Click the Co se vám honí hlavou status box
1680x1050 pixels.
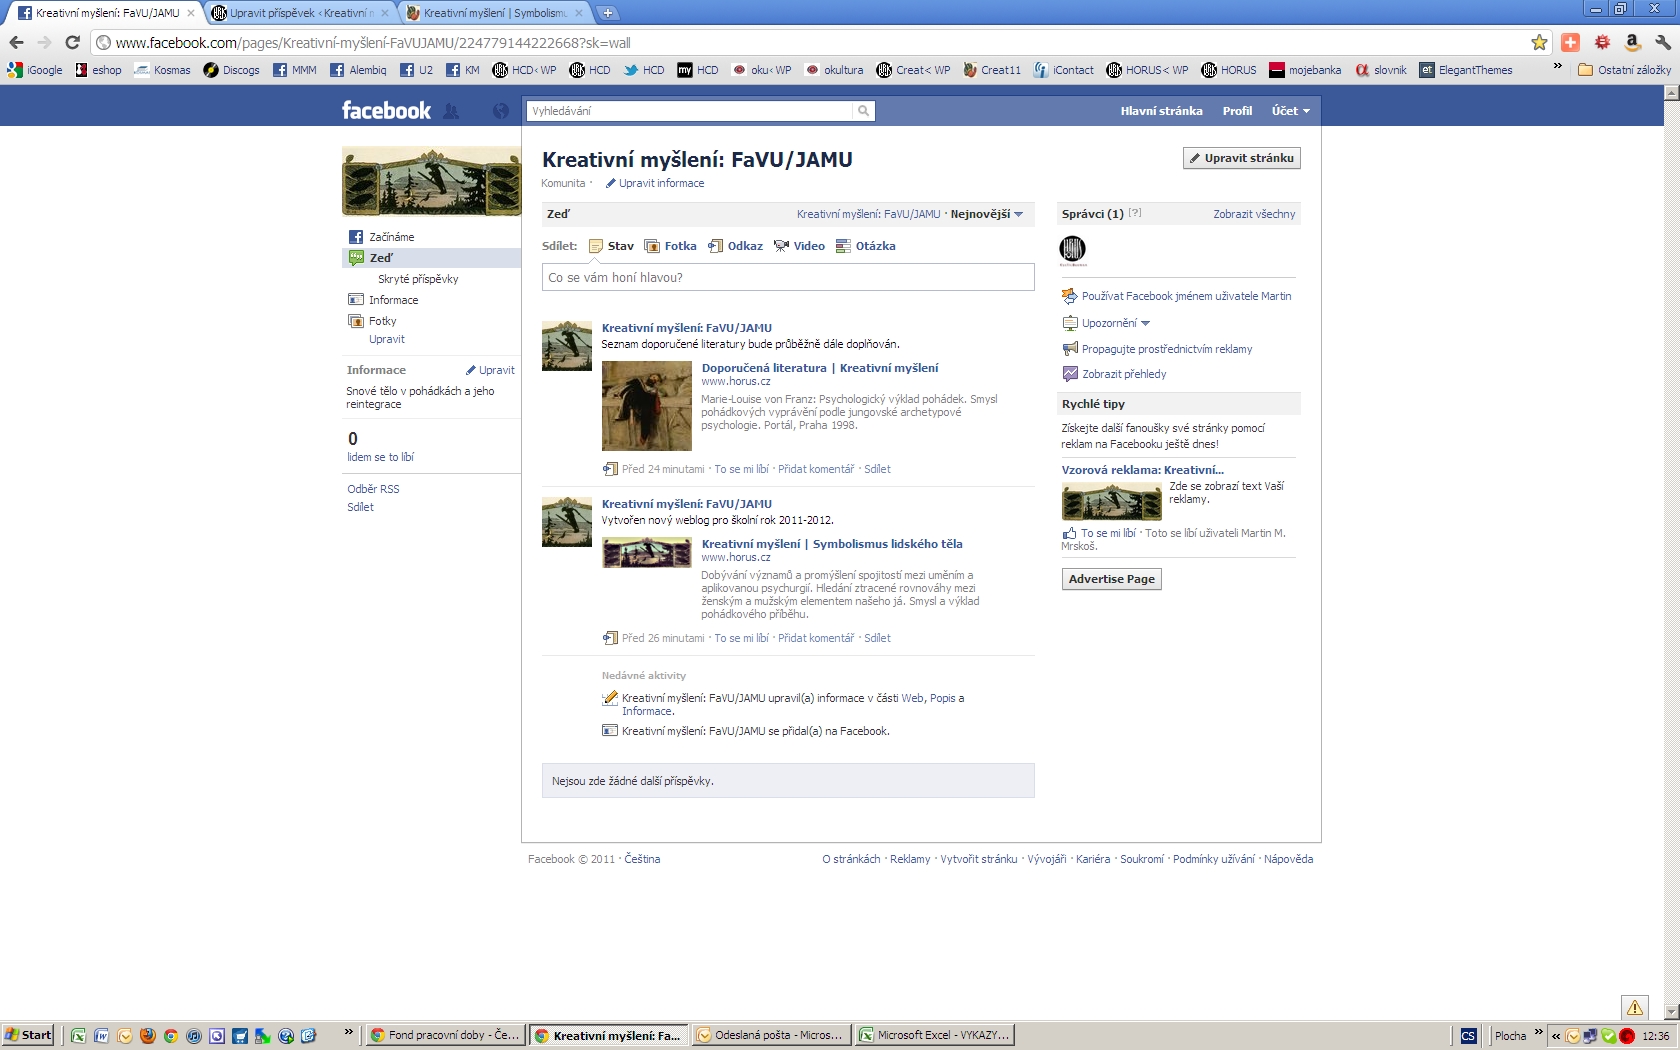(788, 277)
